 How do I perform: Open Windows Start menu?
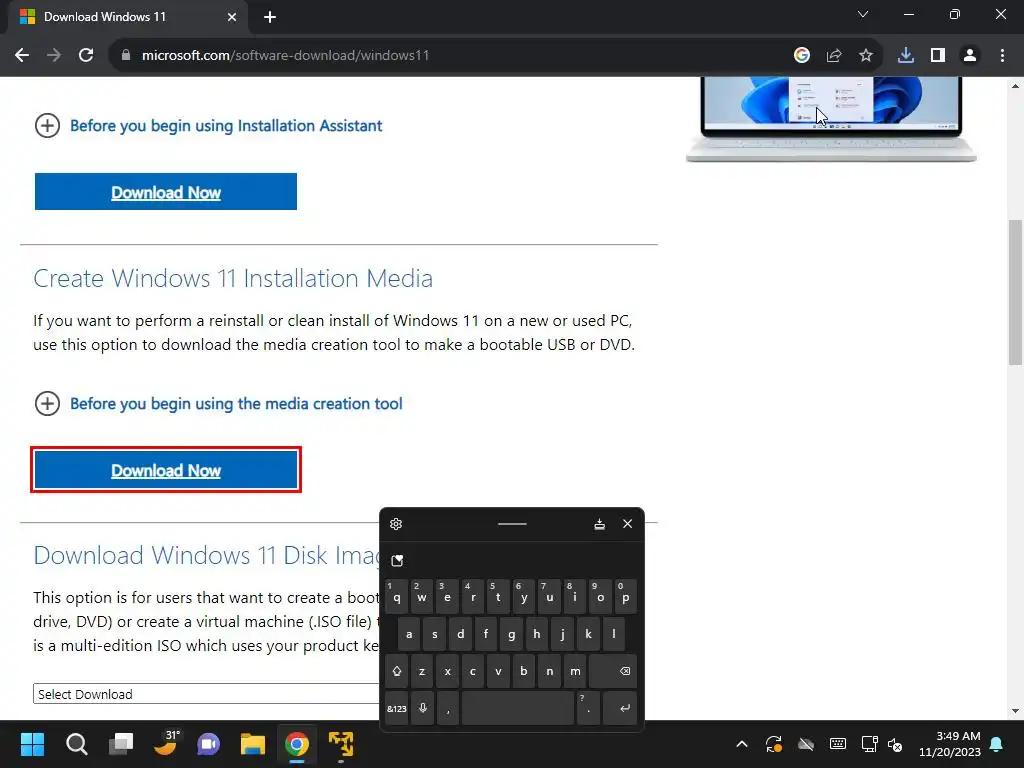[x=32, y=744]
